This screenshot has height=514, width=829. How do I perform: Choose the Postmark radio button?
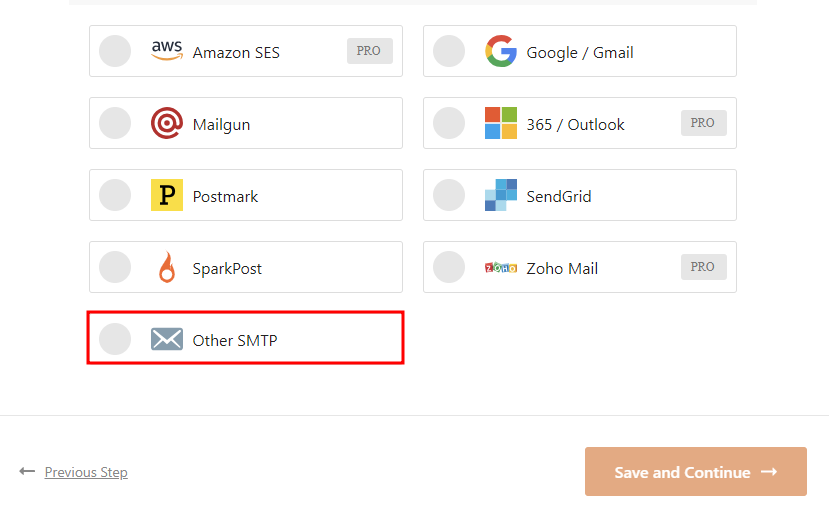115,196
